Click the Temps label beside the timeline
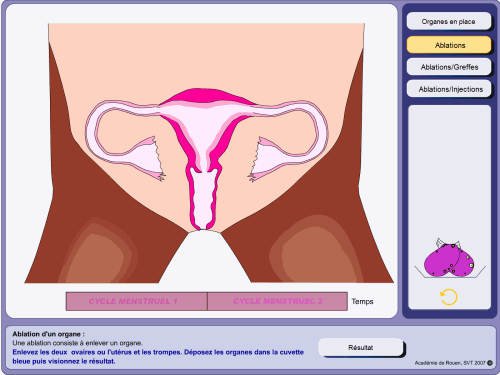500x375 pixels. (362, 302)
